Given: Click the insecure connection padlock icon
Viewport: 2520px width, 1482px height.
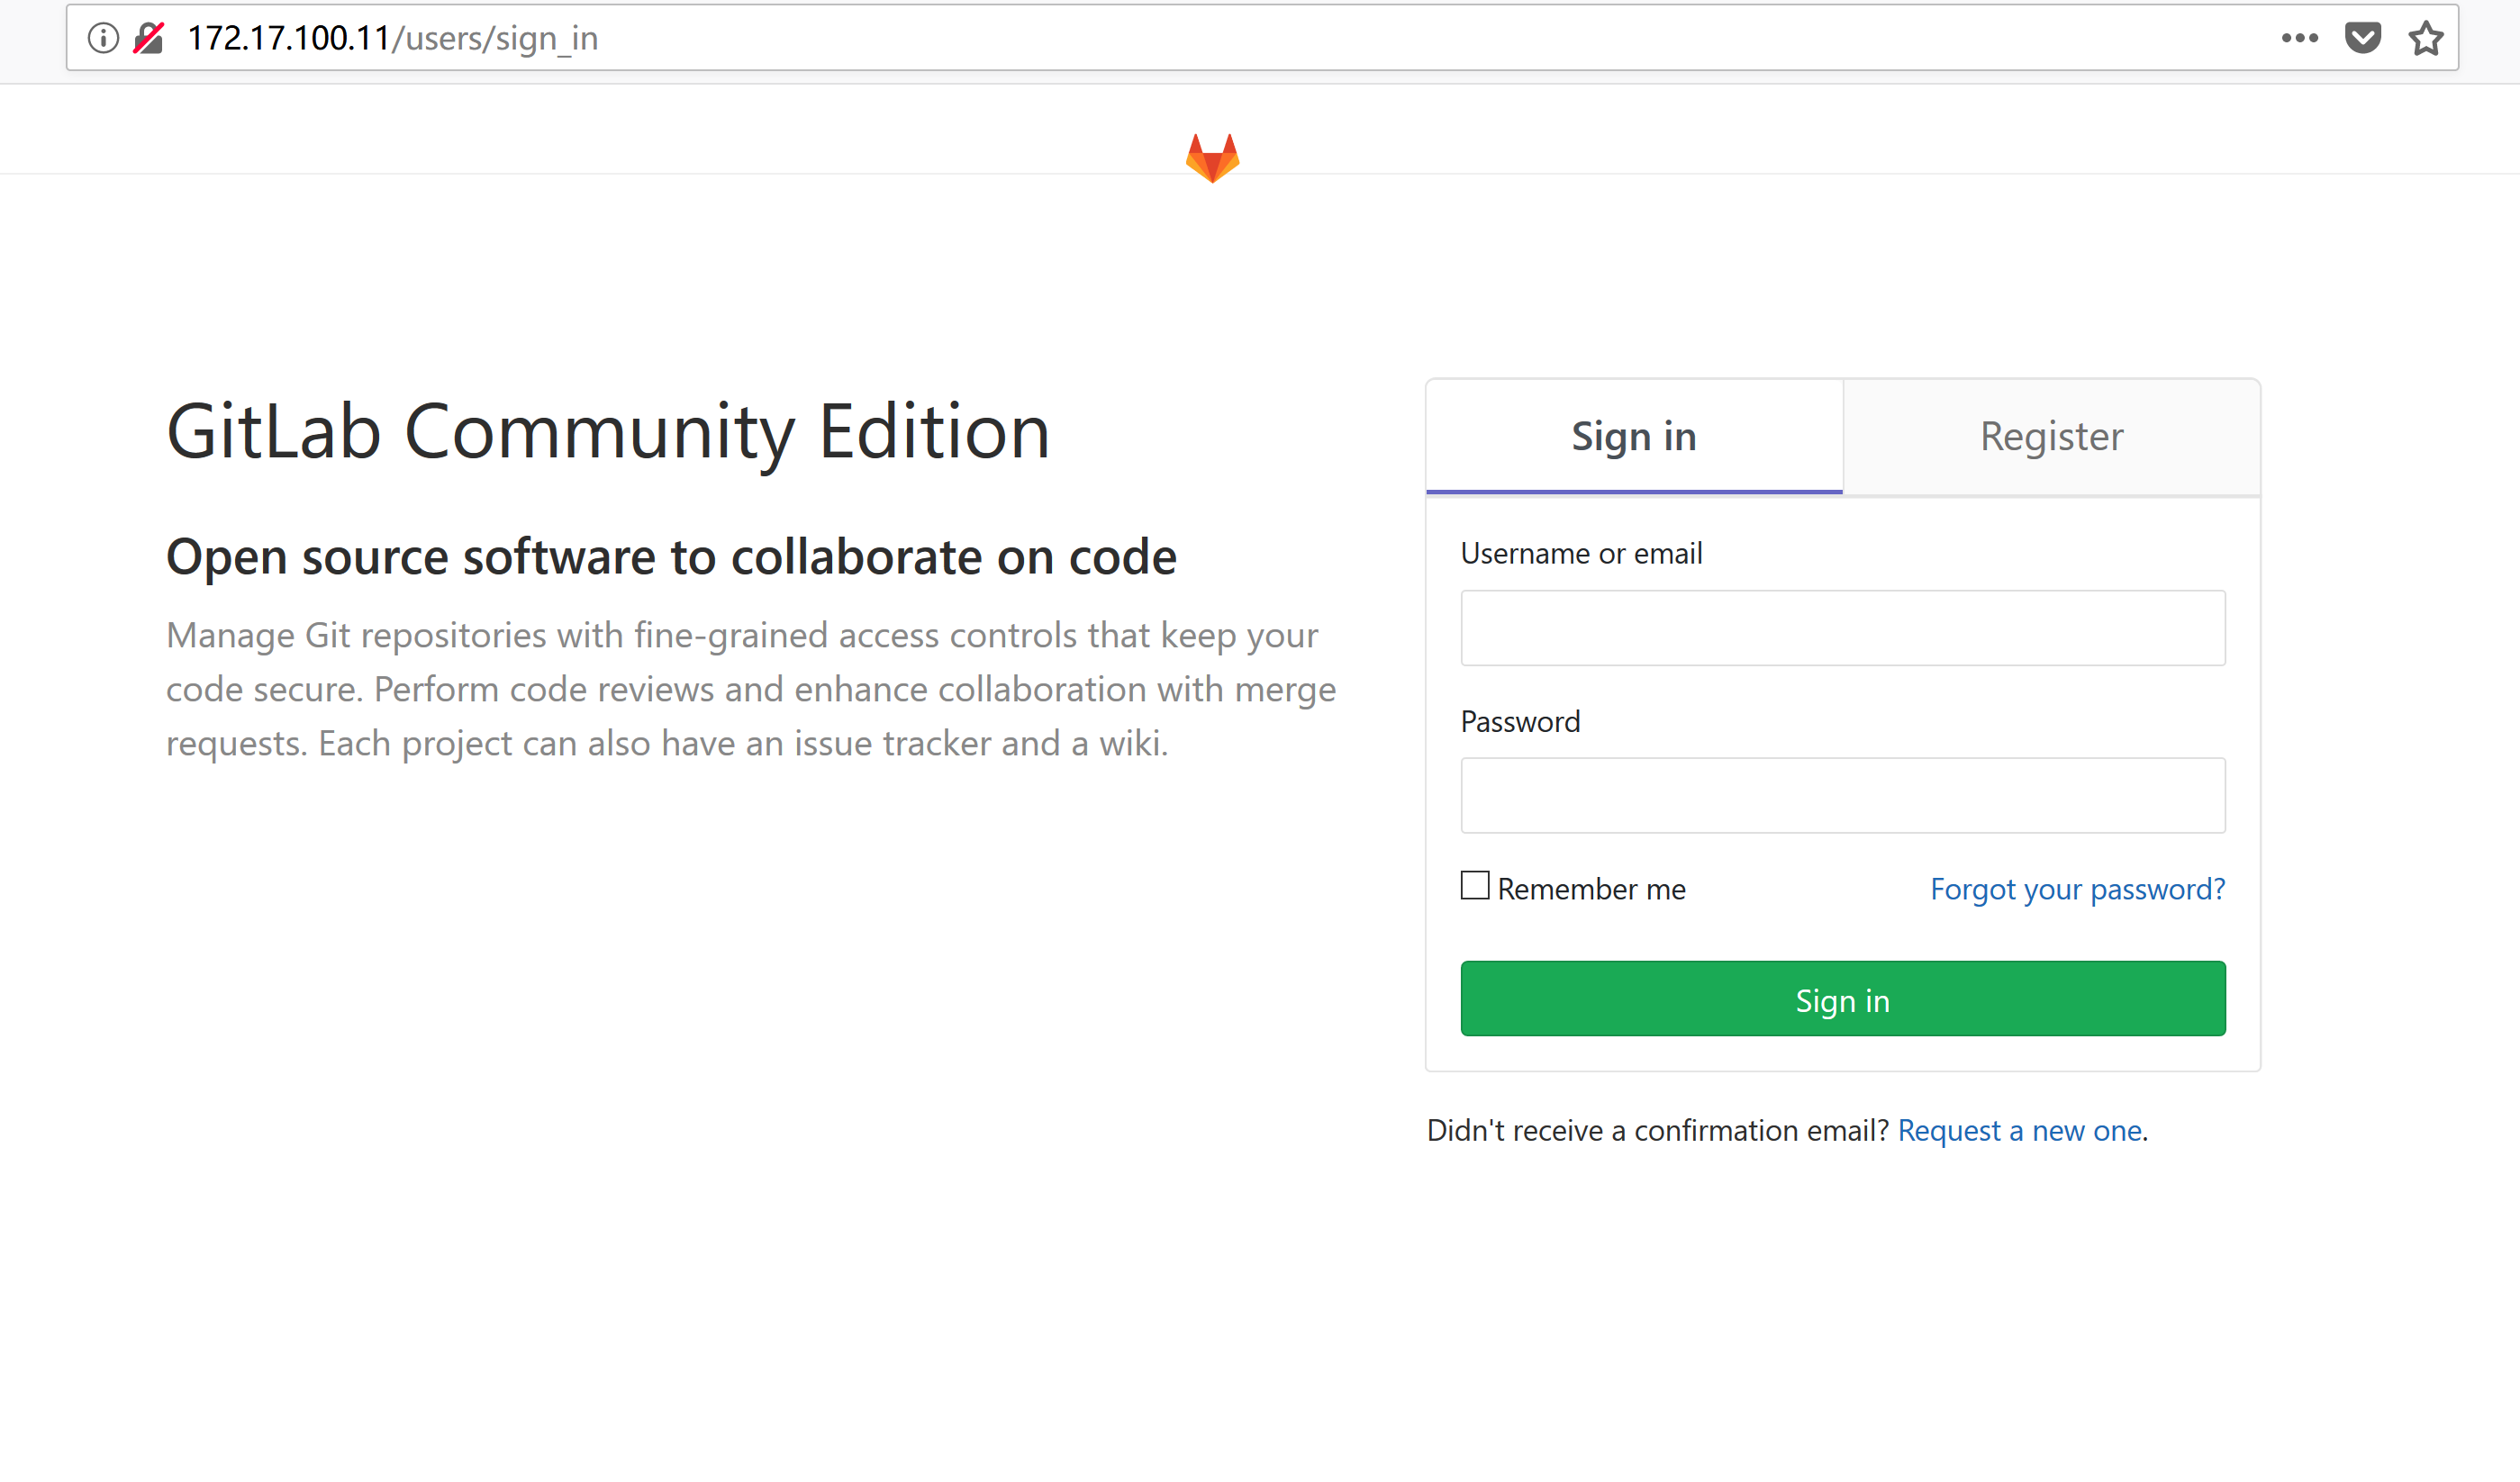Looking at the screenshot, I should pyautogui.click(x=149, y=38).
